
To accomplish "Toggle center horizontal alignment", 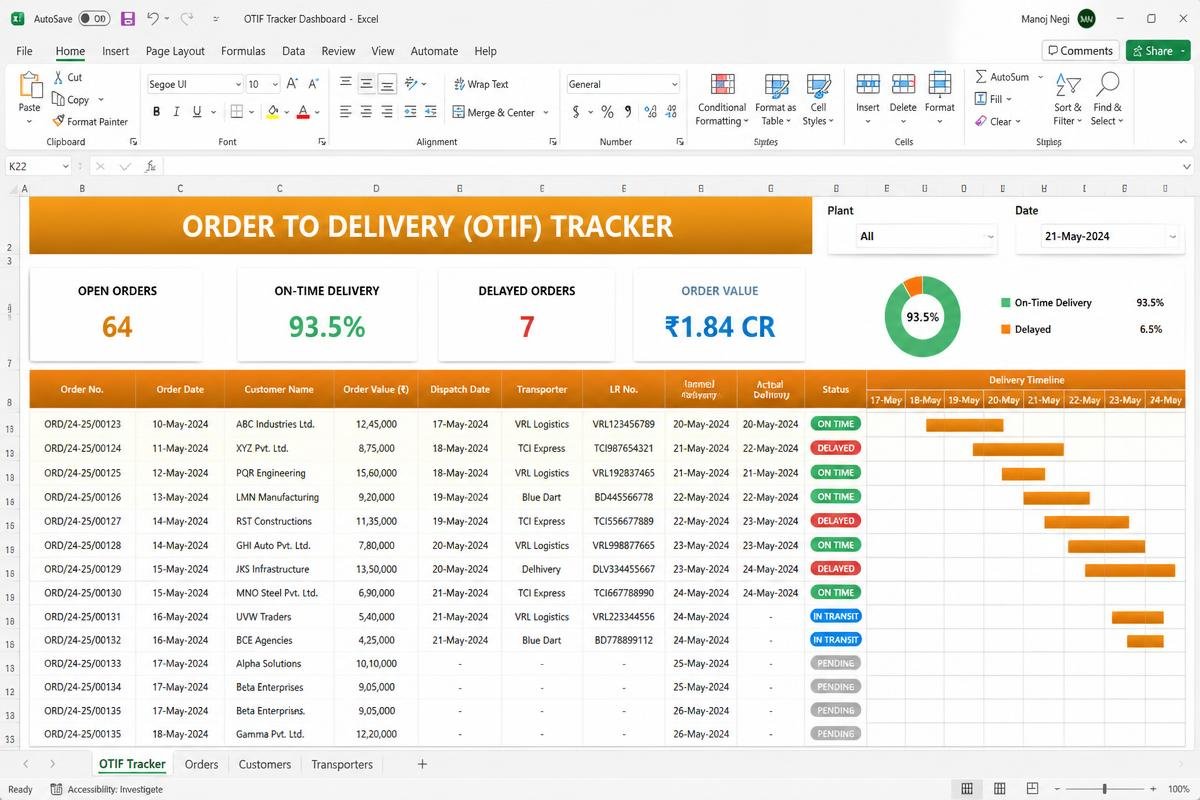I will (367, 112).
